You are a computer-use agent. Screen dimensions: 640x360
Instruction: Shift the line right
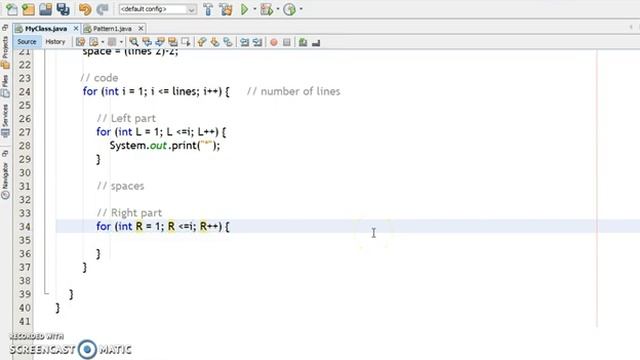click(258, 42)
